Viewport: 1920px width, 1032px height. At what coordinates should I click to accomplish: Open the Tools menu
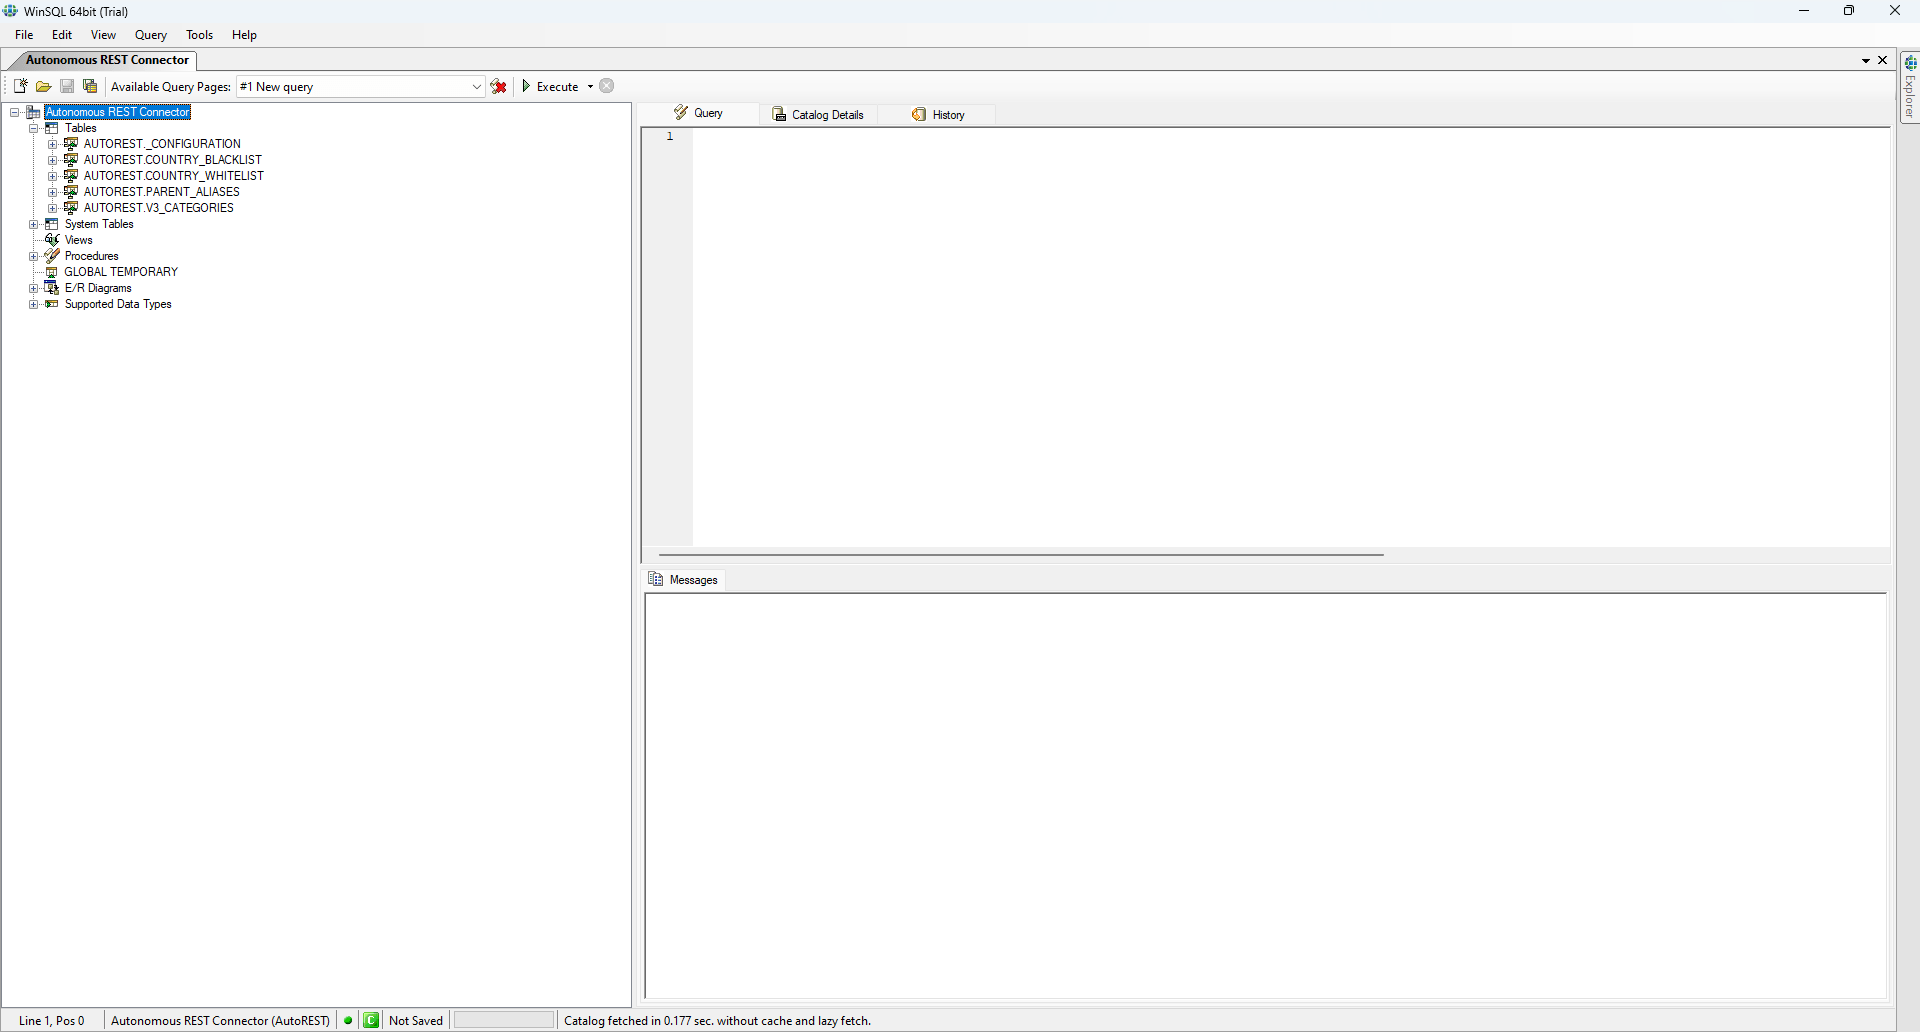(199, 35)
